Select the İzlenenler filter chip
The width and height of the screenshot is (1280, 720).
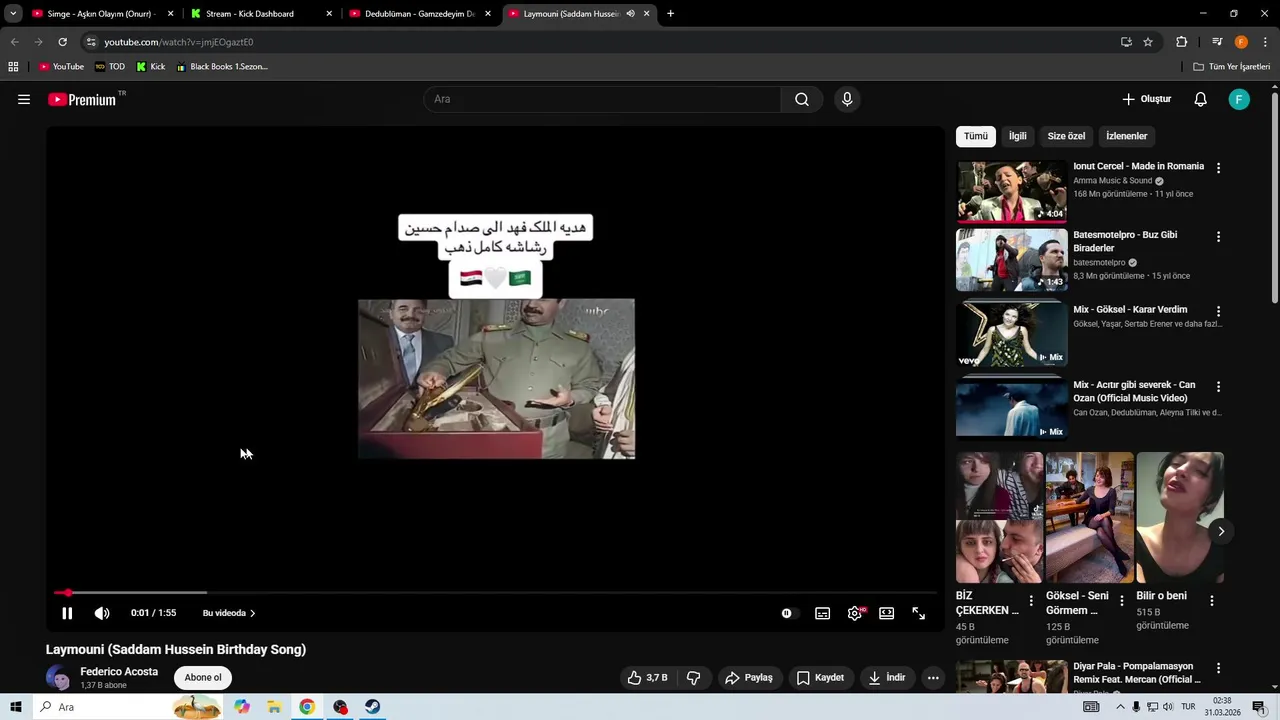[1126, 136]
